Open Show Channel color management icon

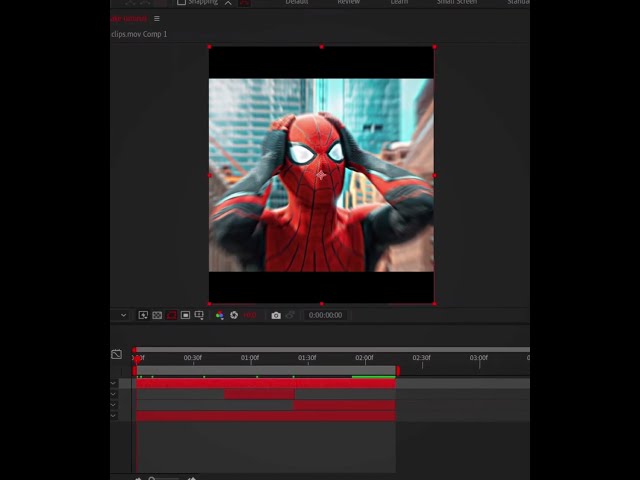click(x=220, y=315)
